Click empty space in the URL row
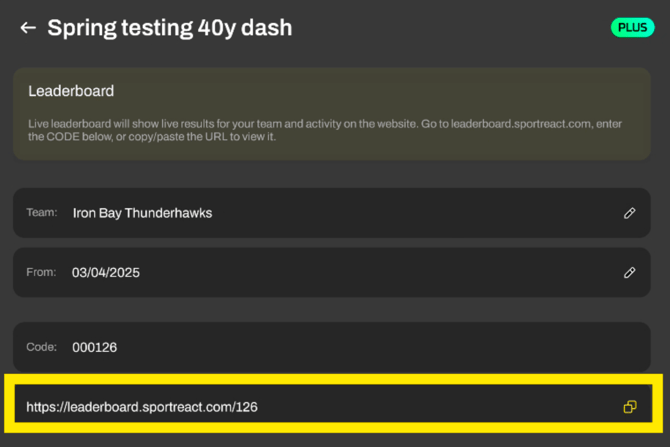The image size is (670, 447). pyautogui.click(x=450, y=407)
